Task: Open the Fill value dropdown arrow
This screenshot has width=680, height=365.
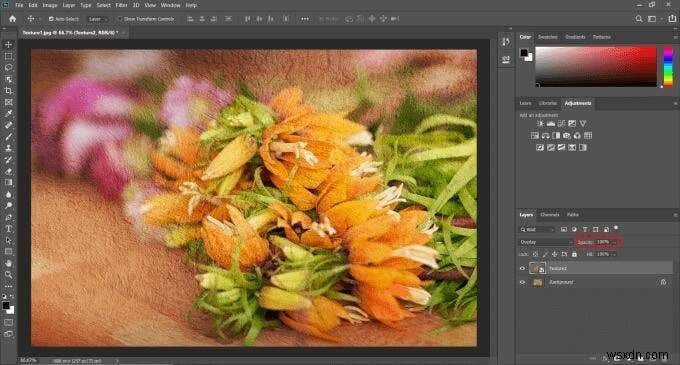Action: (614, 254)
